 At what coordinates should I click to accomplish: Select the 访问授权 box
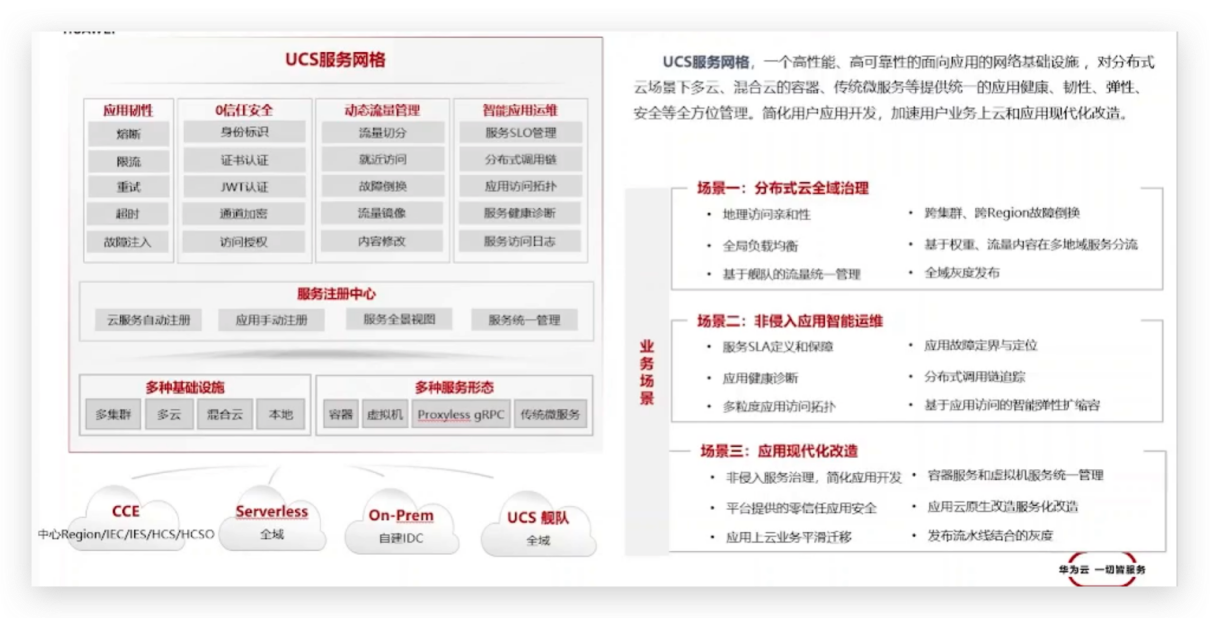[x=244, y=242]
